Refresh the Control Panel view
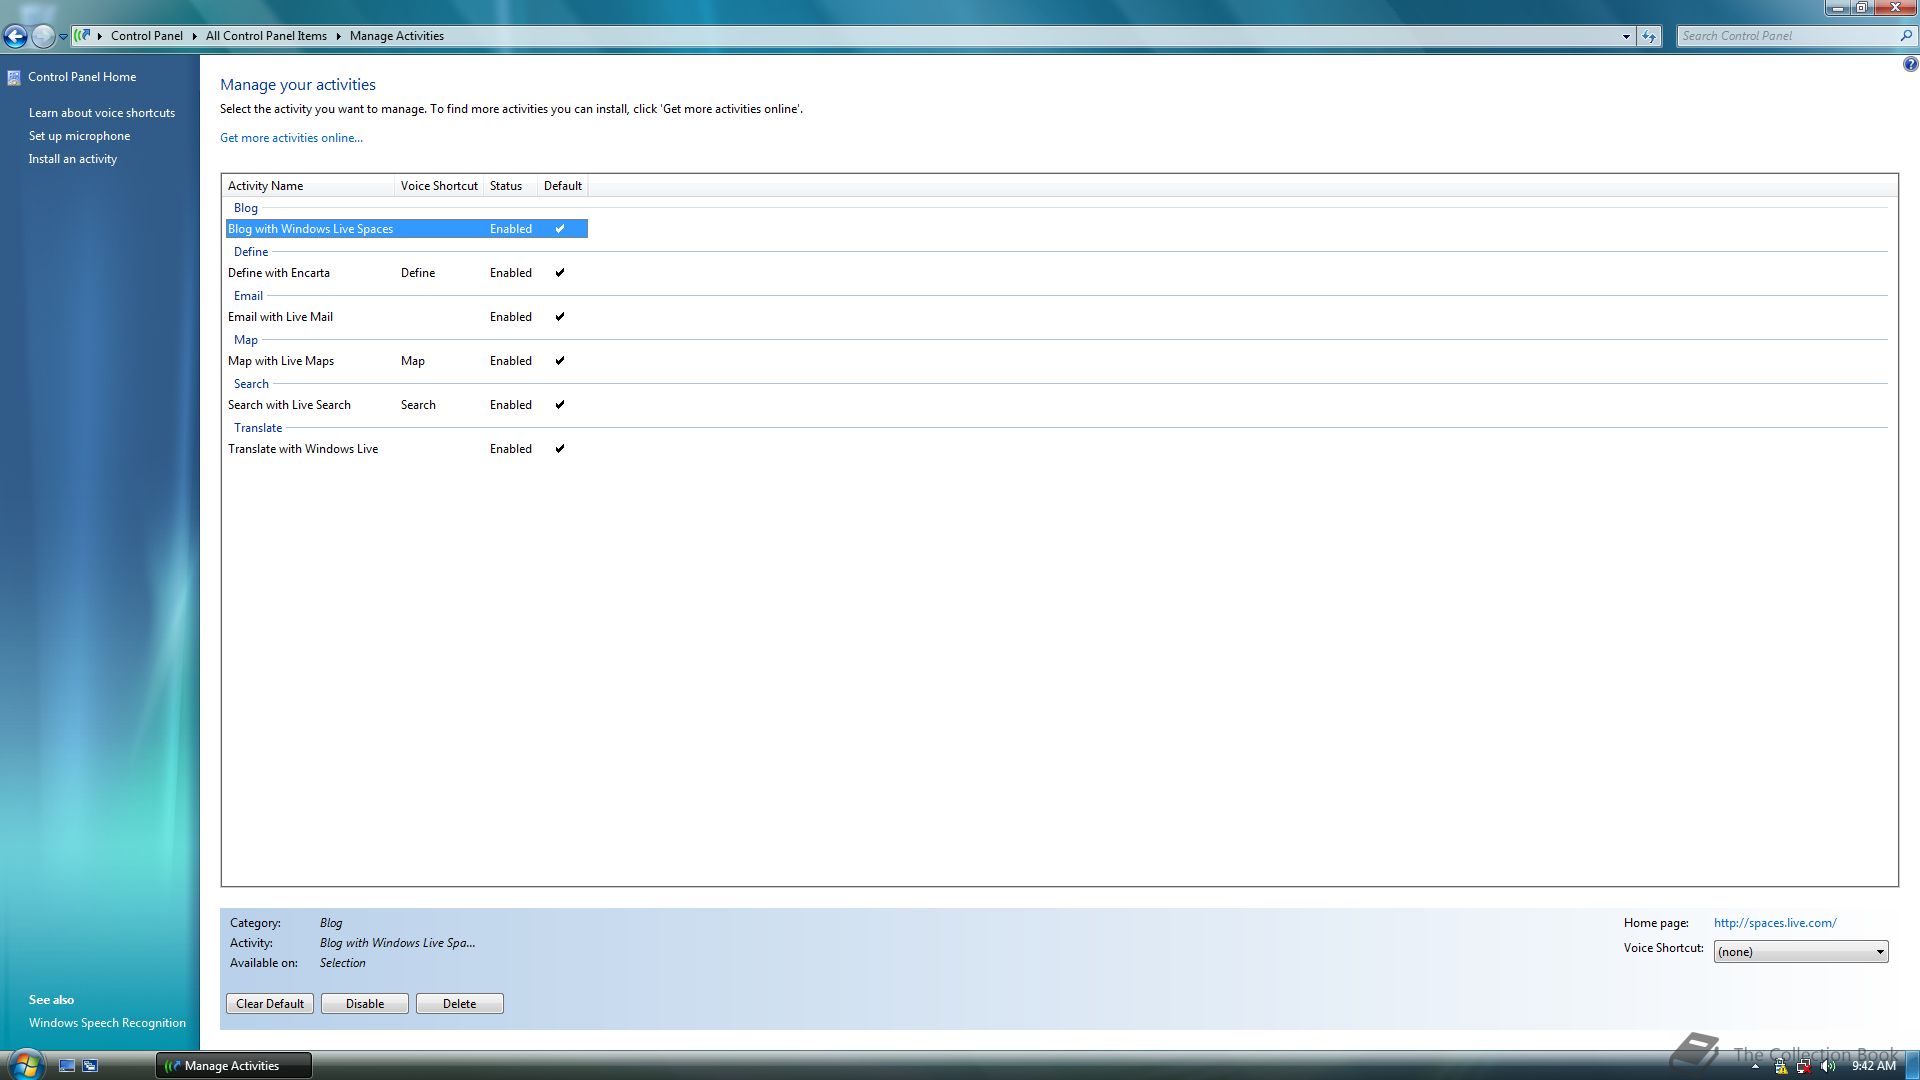Viewport: 1920px width, 1080px height. point(1649,36)
